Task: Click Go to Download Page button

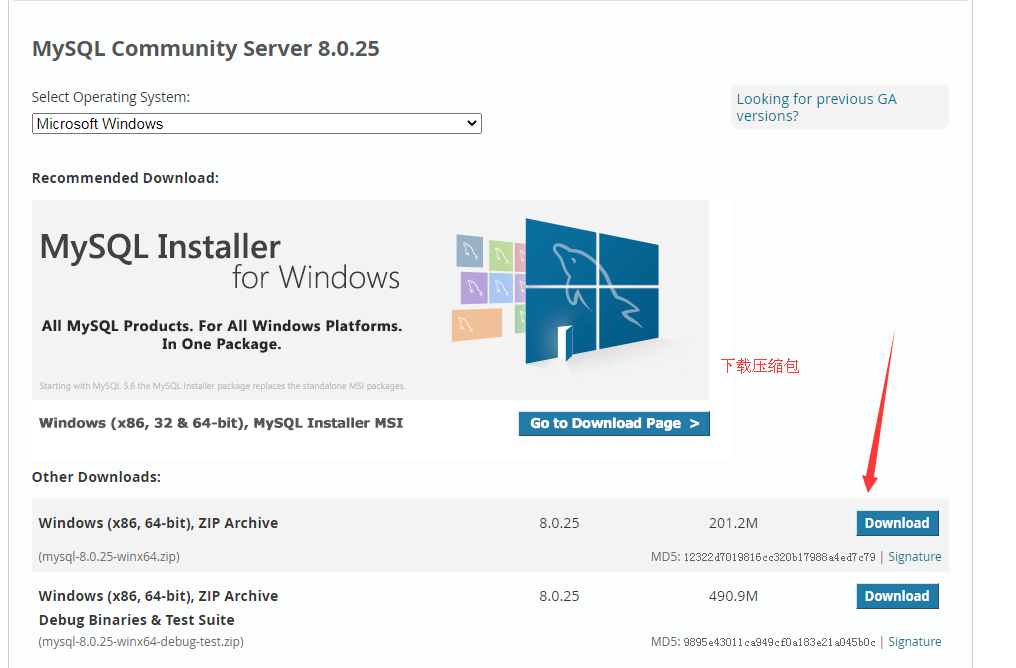Action: (614, 423)
